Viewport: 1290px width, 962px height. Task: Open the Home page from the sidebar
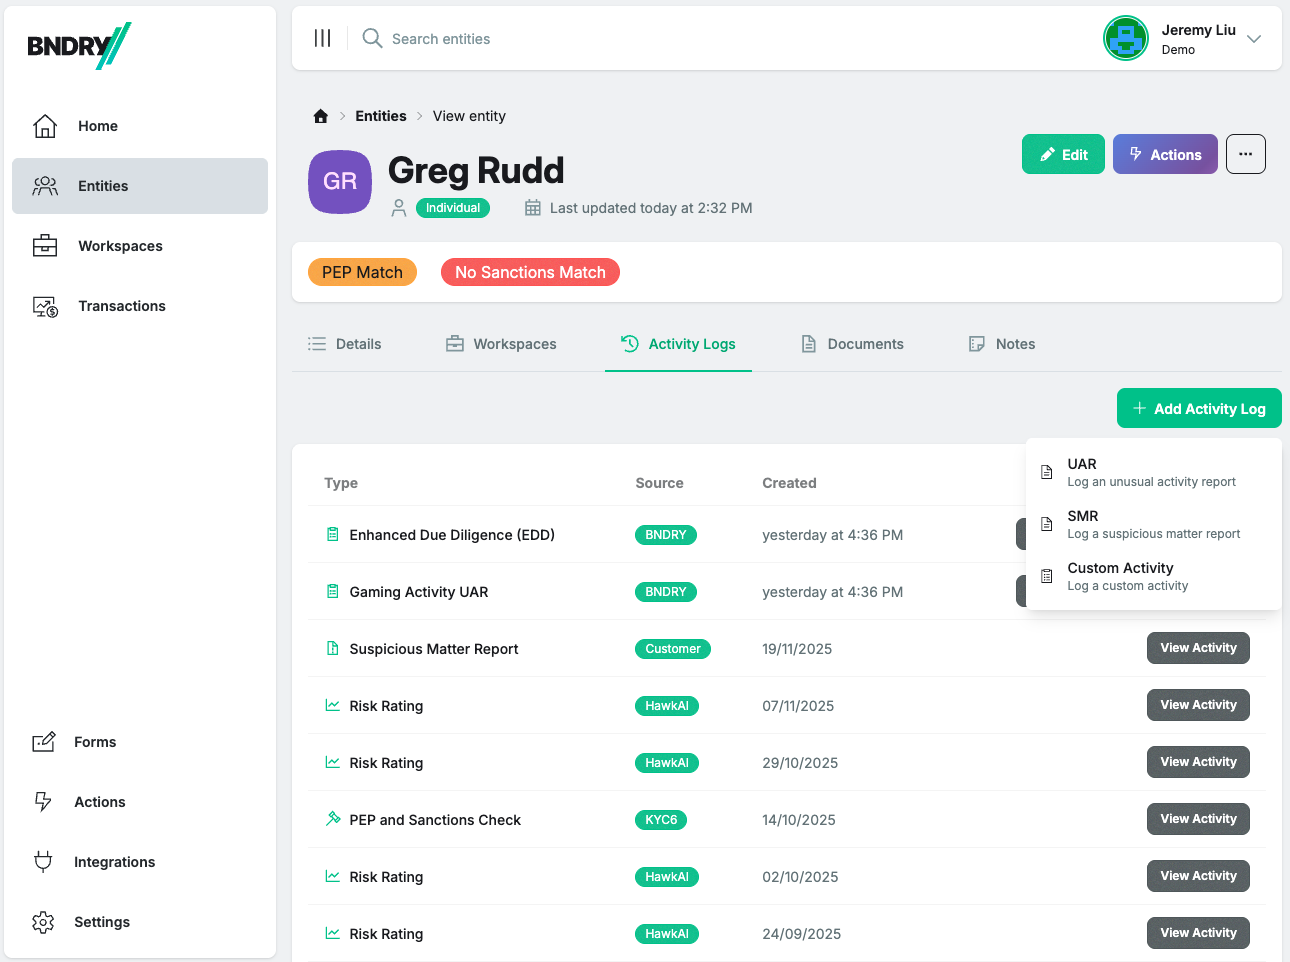(x=97, y=126)
